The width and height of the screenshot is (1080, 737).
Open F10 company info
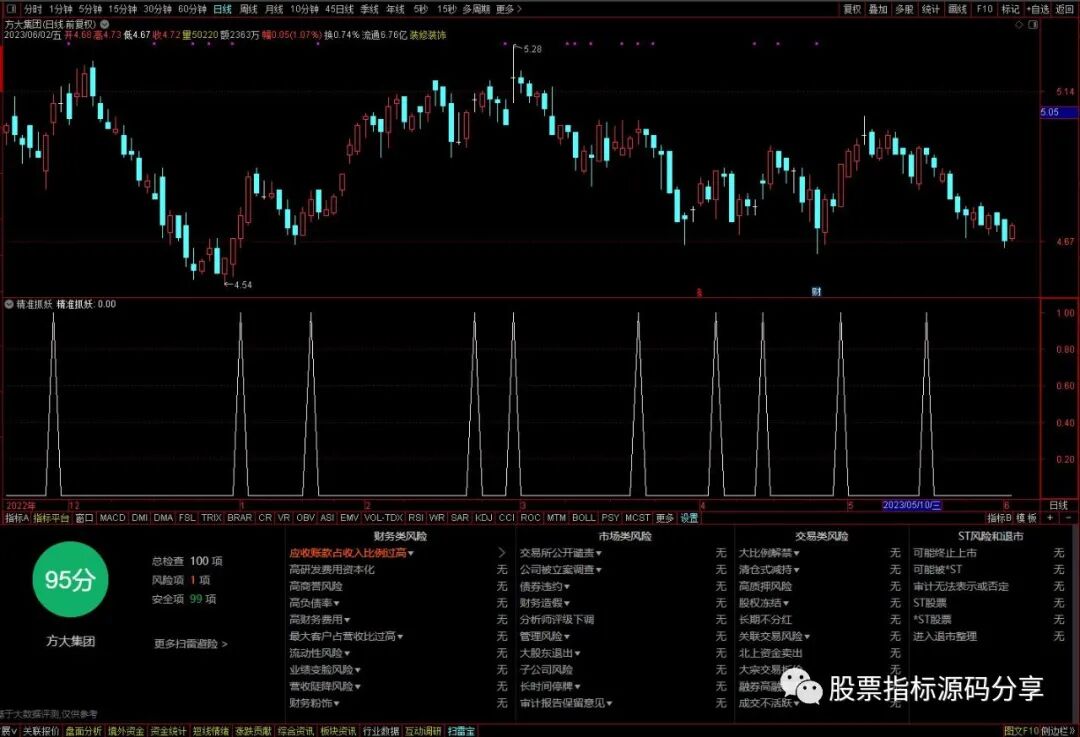(x=984, y=9)
